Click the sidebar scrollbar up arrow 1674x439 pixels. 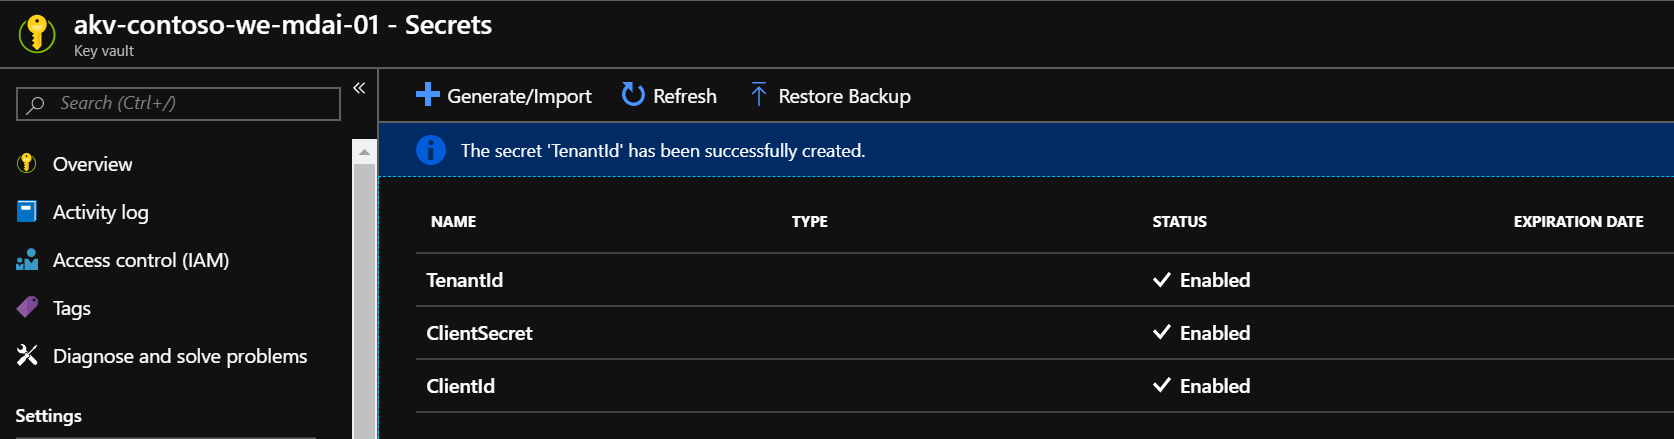pyautogui.click(x=364, y=152)
